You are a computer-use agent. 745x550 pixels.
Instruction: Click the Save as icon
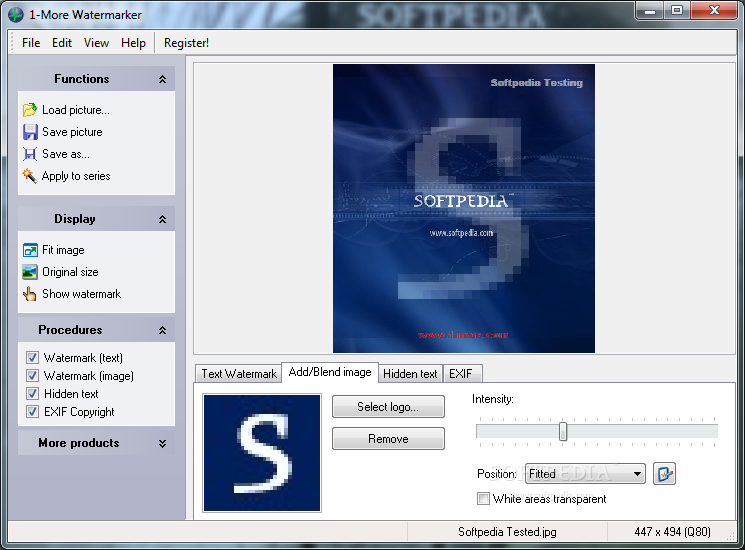tap(30, 154)
